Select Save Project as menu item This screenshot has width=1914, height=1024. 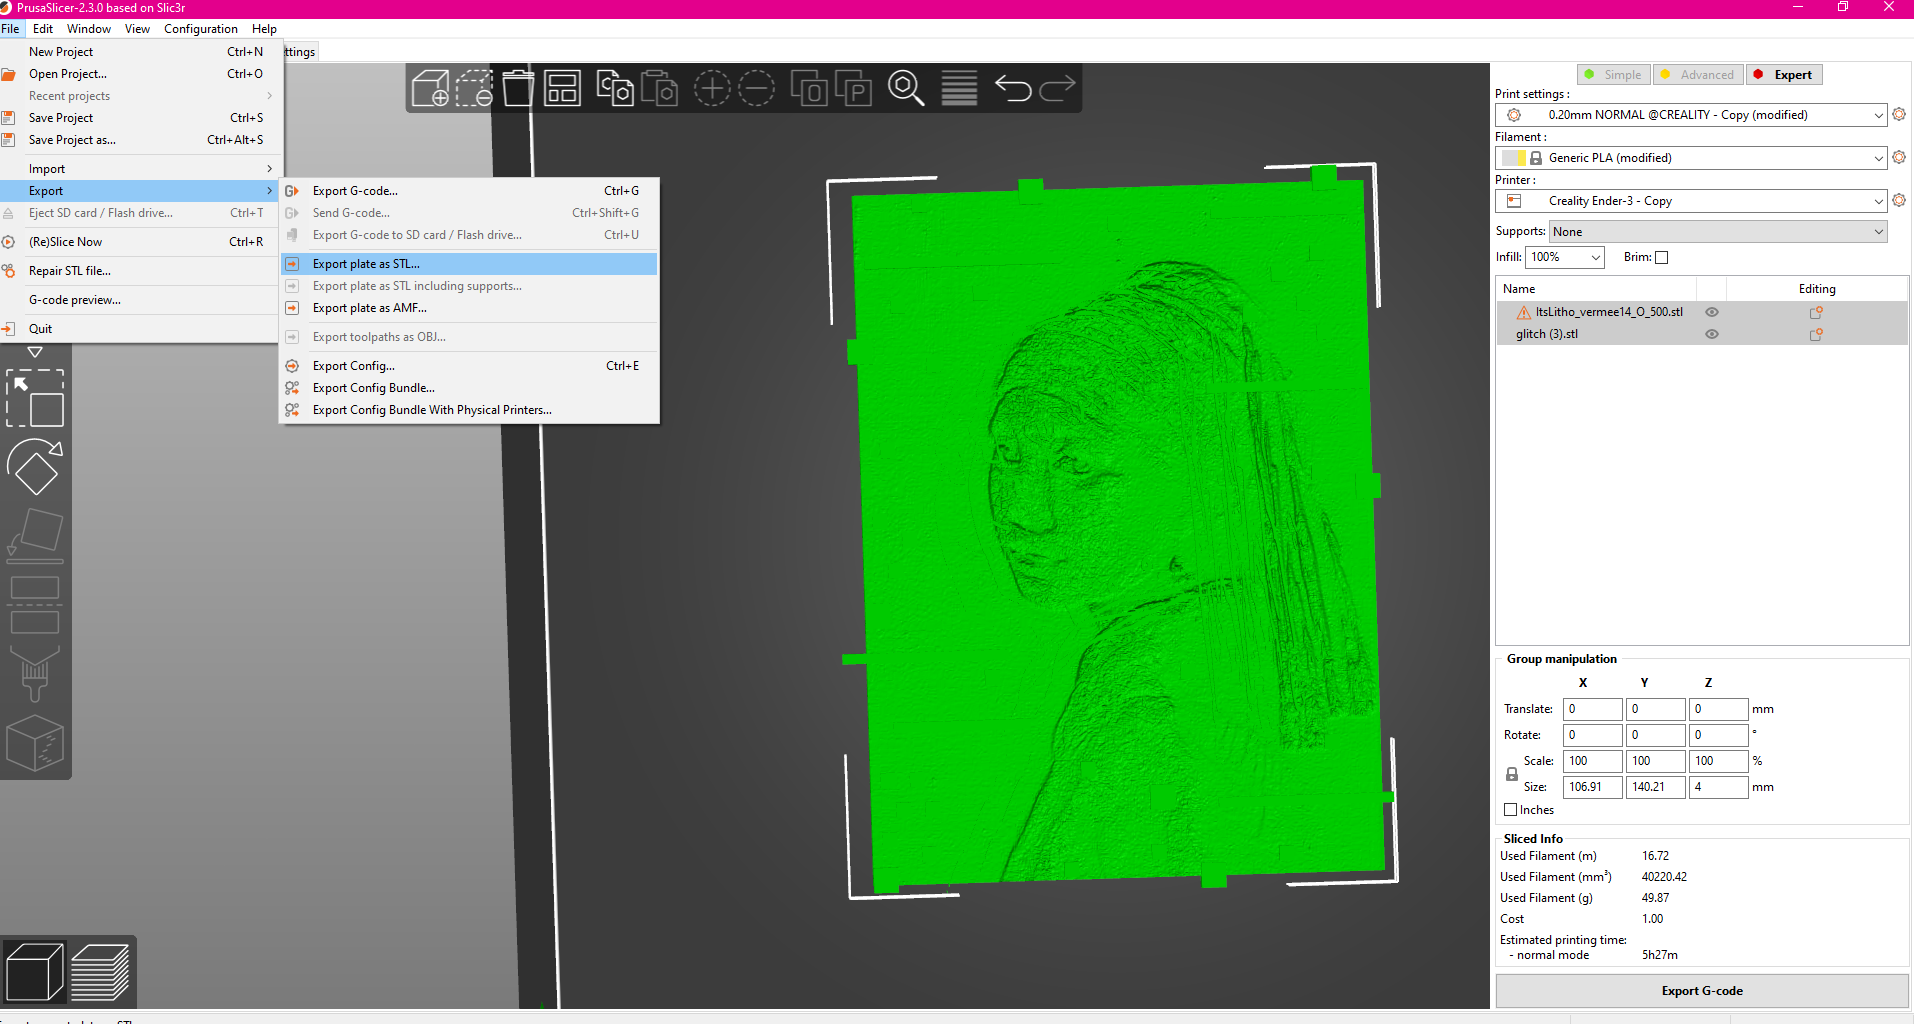[x=140, y=140]
